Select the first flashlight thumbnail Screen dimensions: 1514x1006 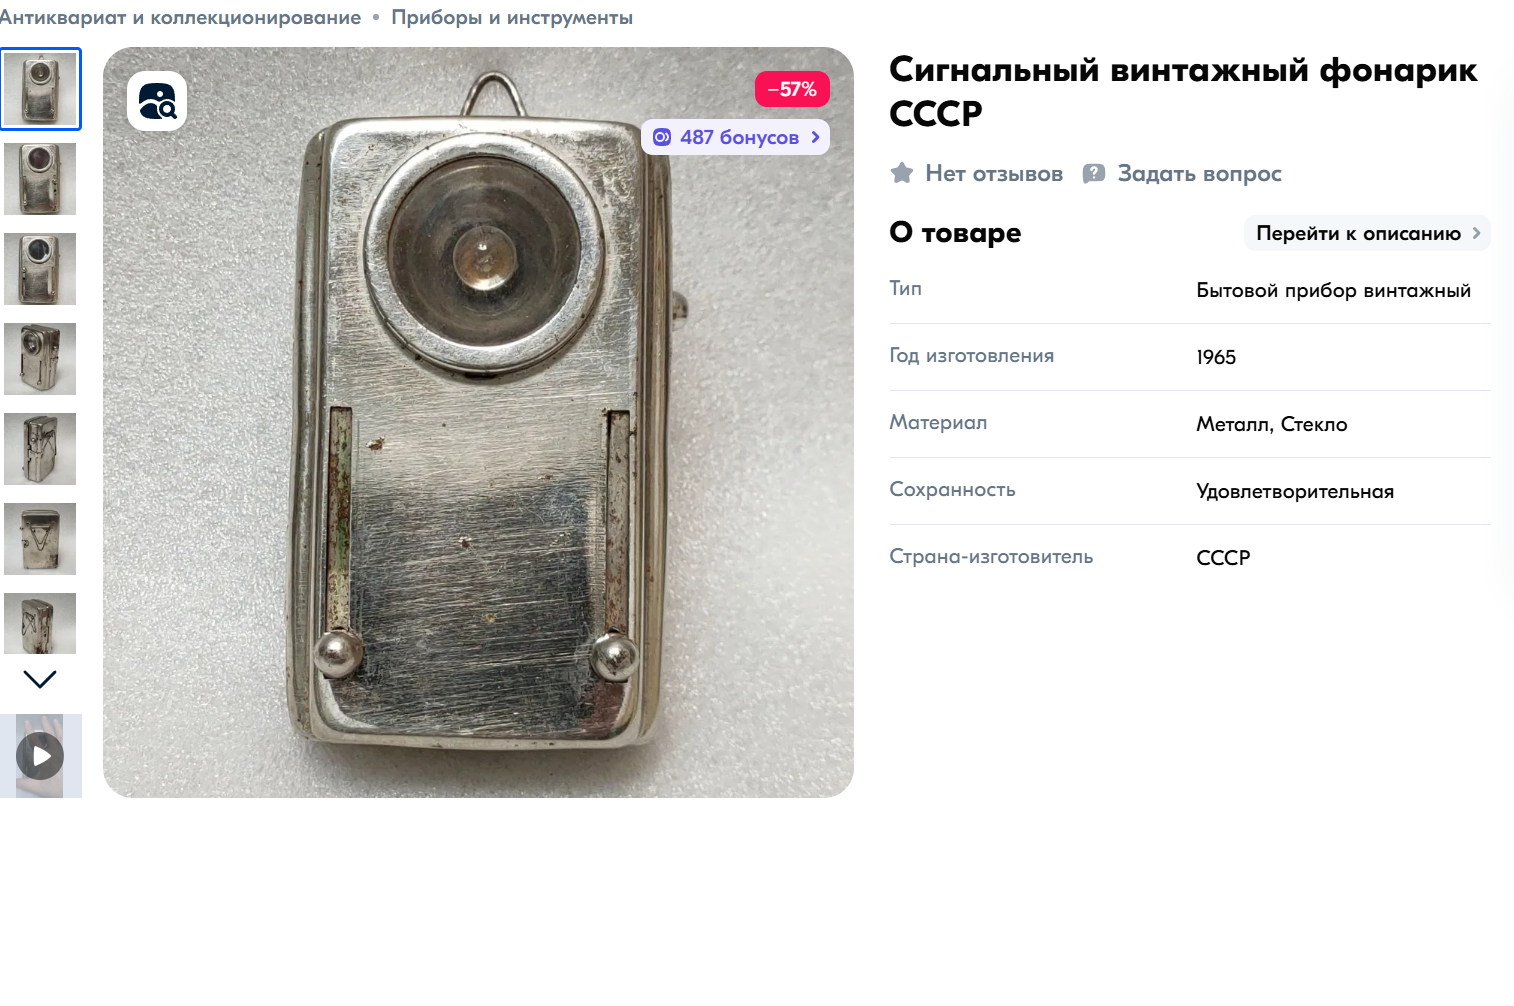(x=40, y=89)
